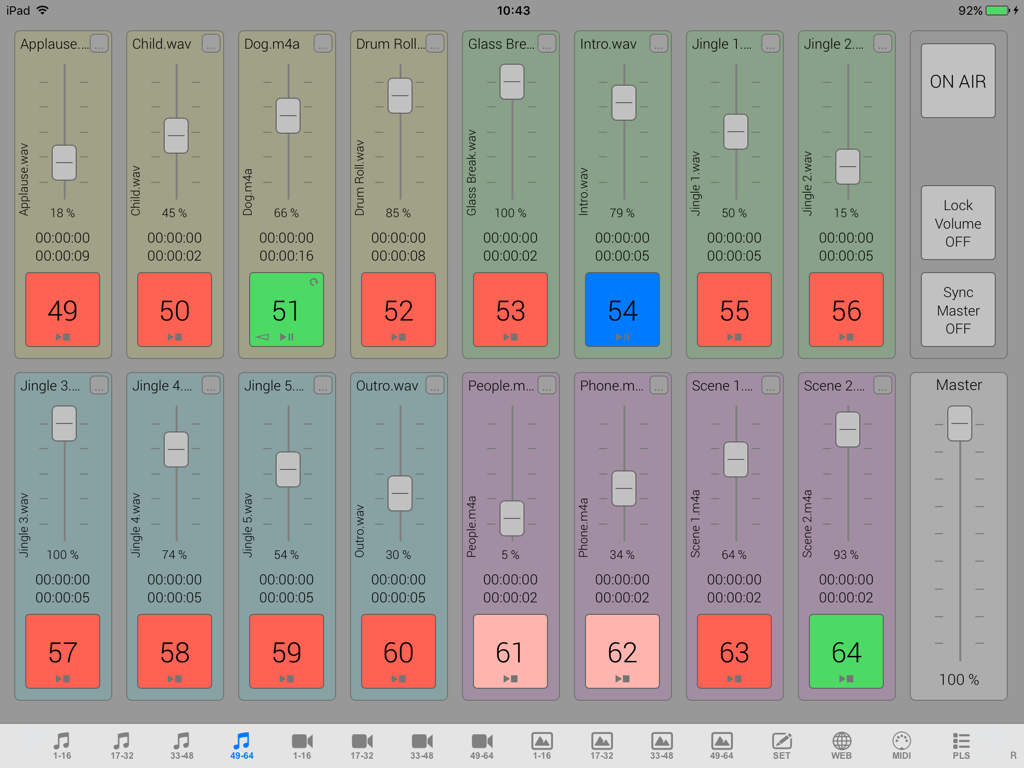
Task: Open the SET edit icon
Action: (x=782, y=746)
